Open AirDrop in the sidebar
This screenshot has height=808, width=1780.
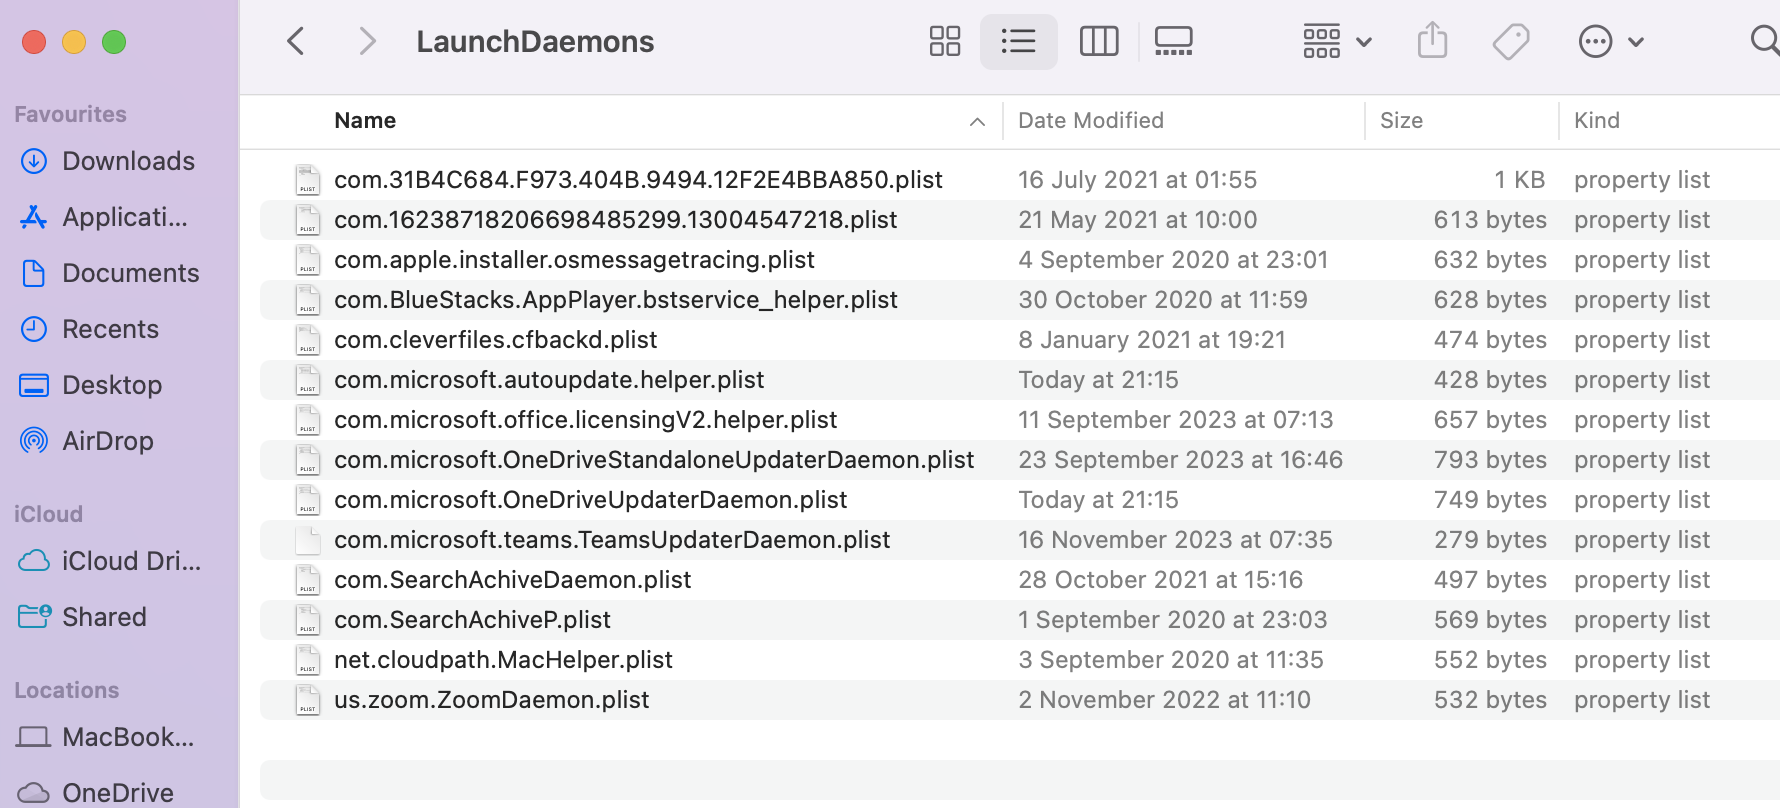(107, 441)
